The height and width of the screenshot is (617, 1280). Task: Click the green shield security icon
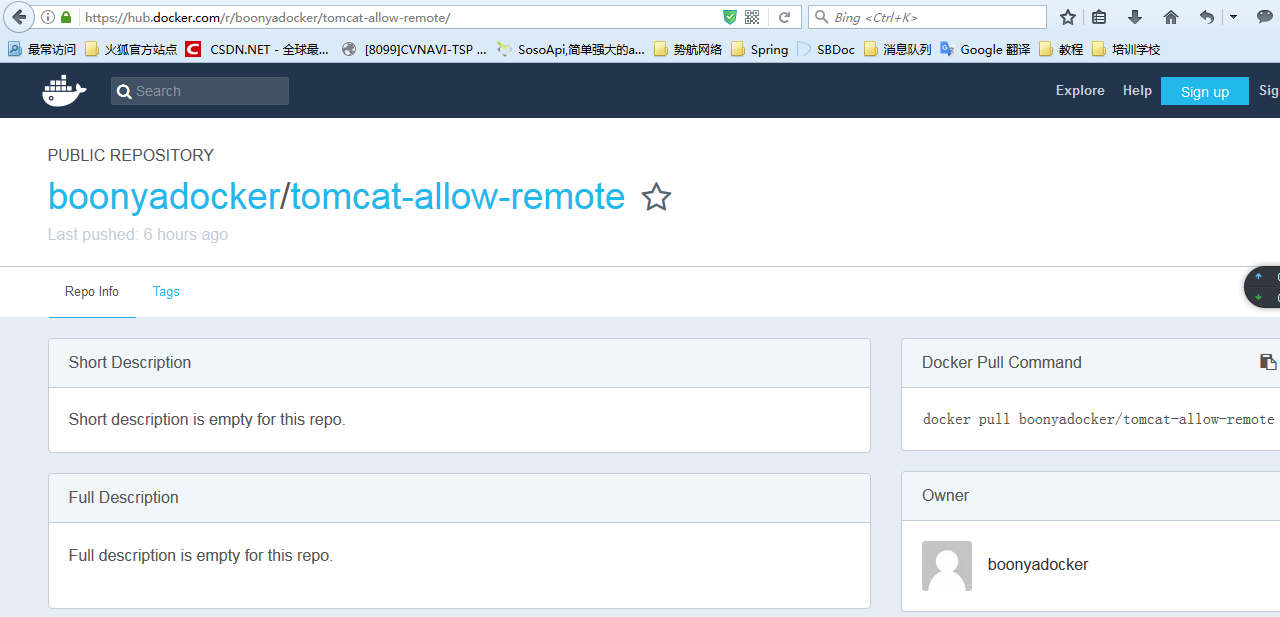730,17
